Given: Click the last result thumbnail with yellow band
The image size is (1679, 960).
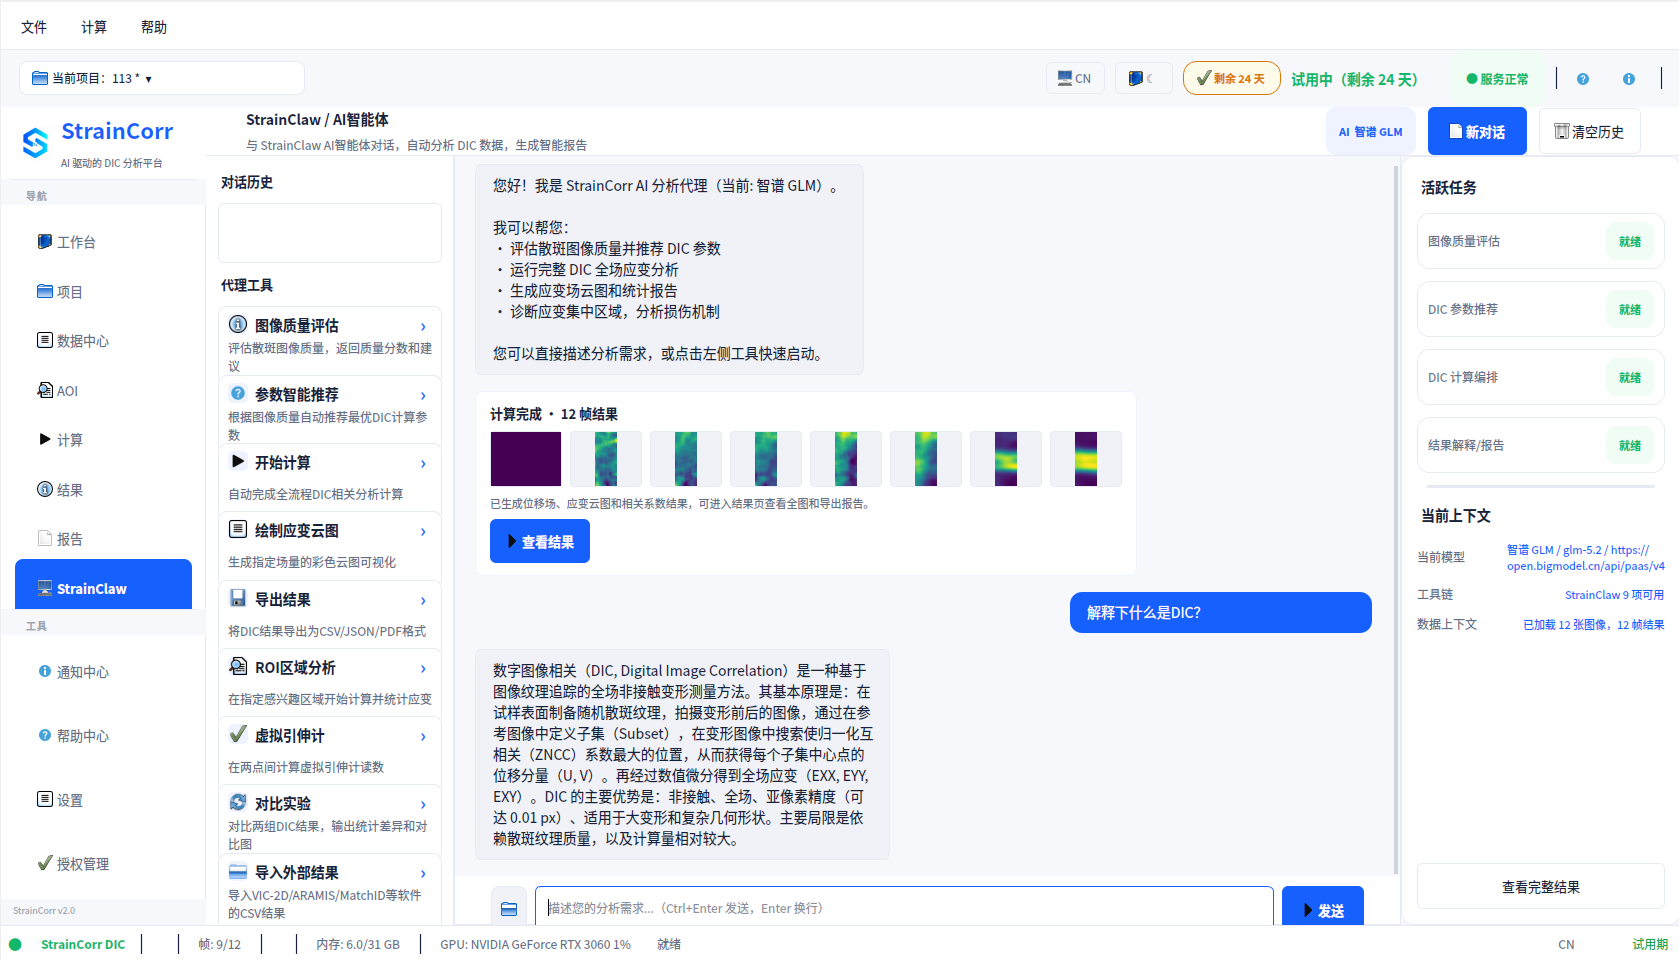Looking at the screenshot, I should pyautogui.click(x=1086, y=459).
